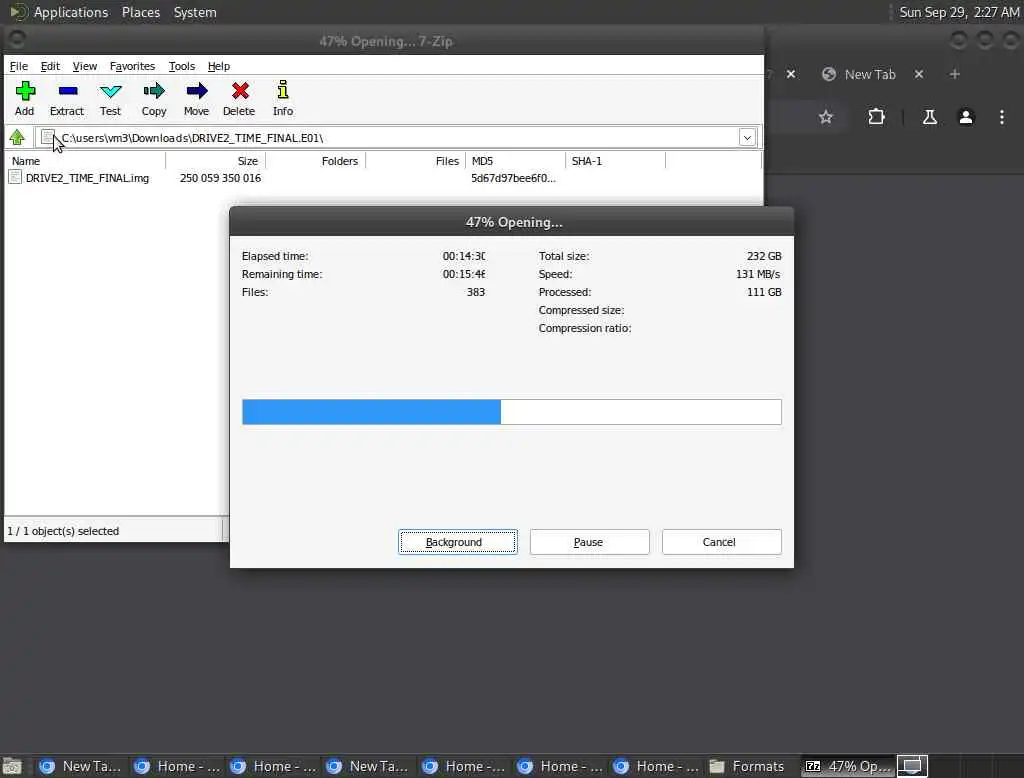Image resolution: width=1024 pixels, height=778 pixels.
Task: Click the Delete red X icon
Action: 240,91
